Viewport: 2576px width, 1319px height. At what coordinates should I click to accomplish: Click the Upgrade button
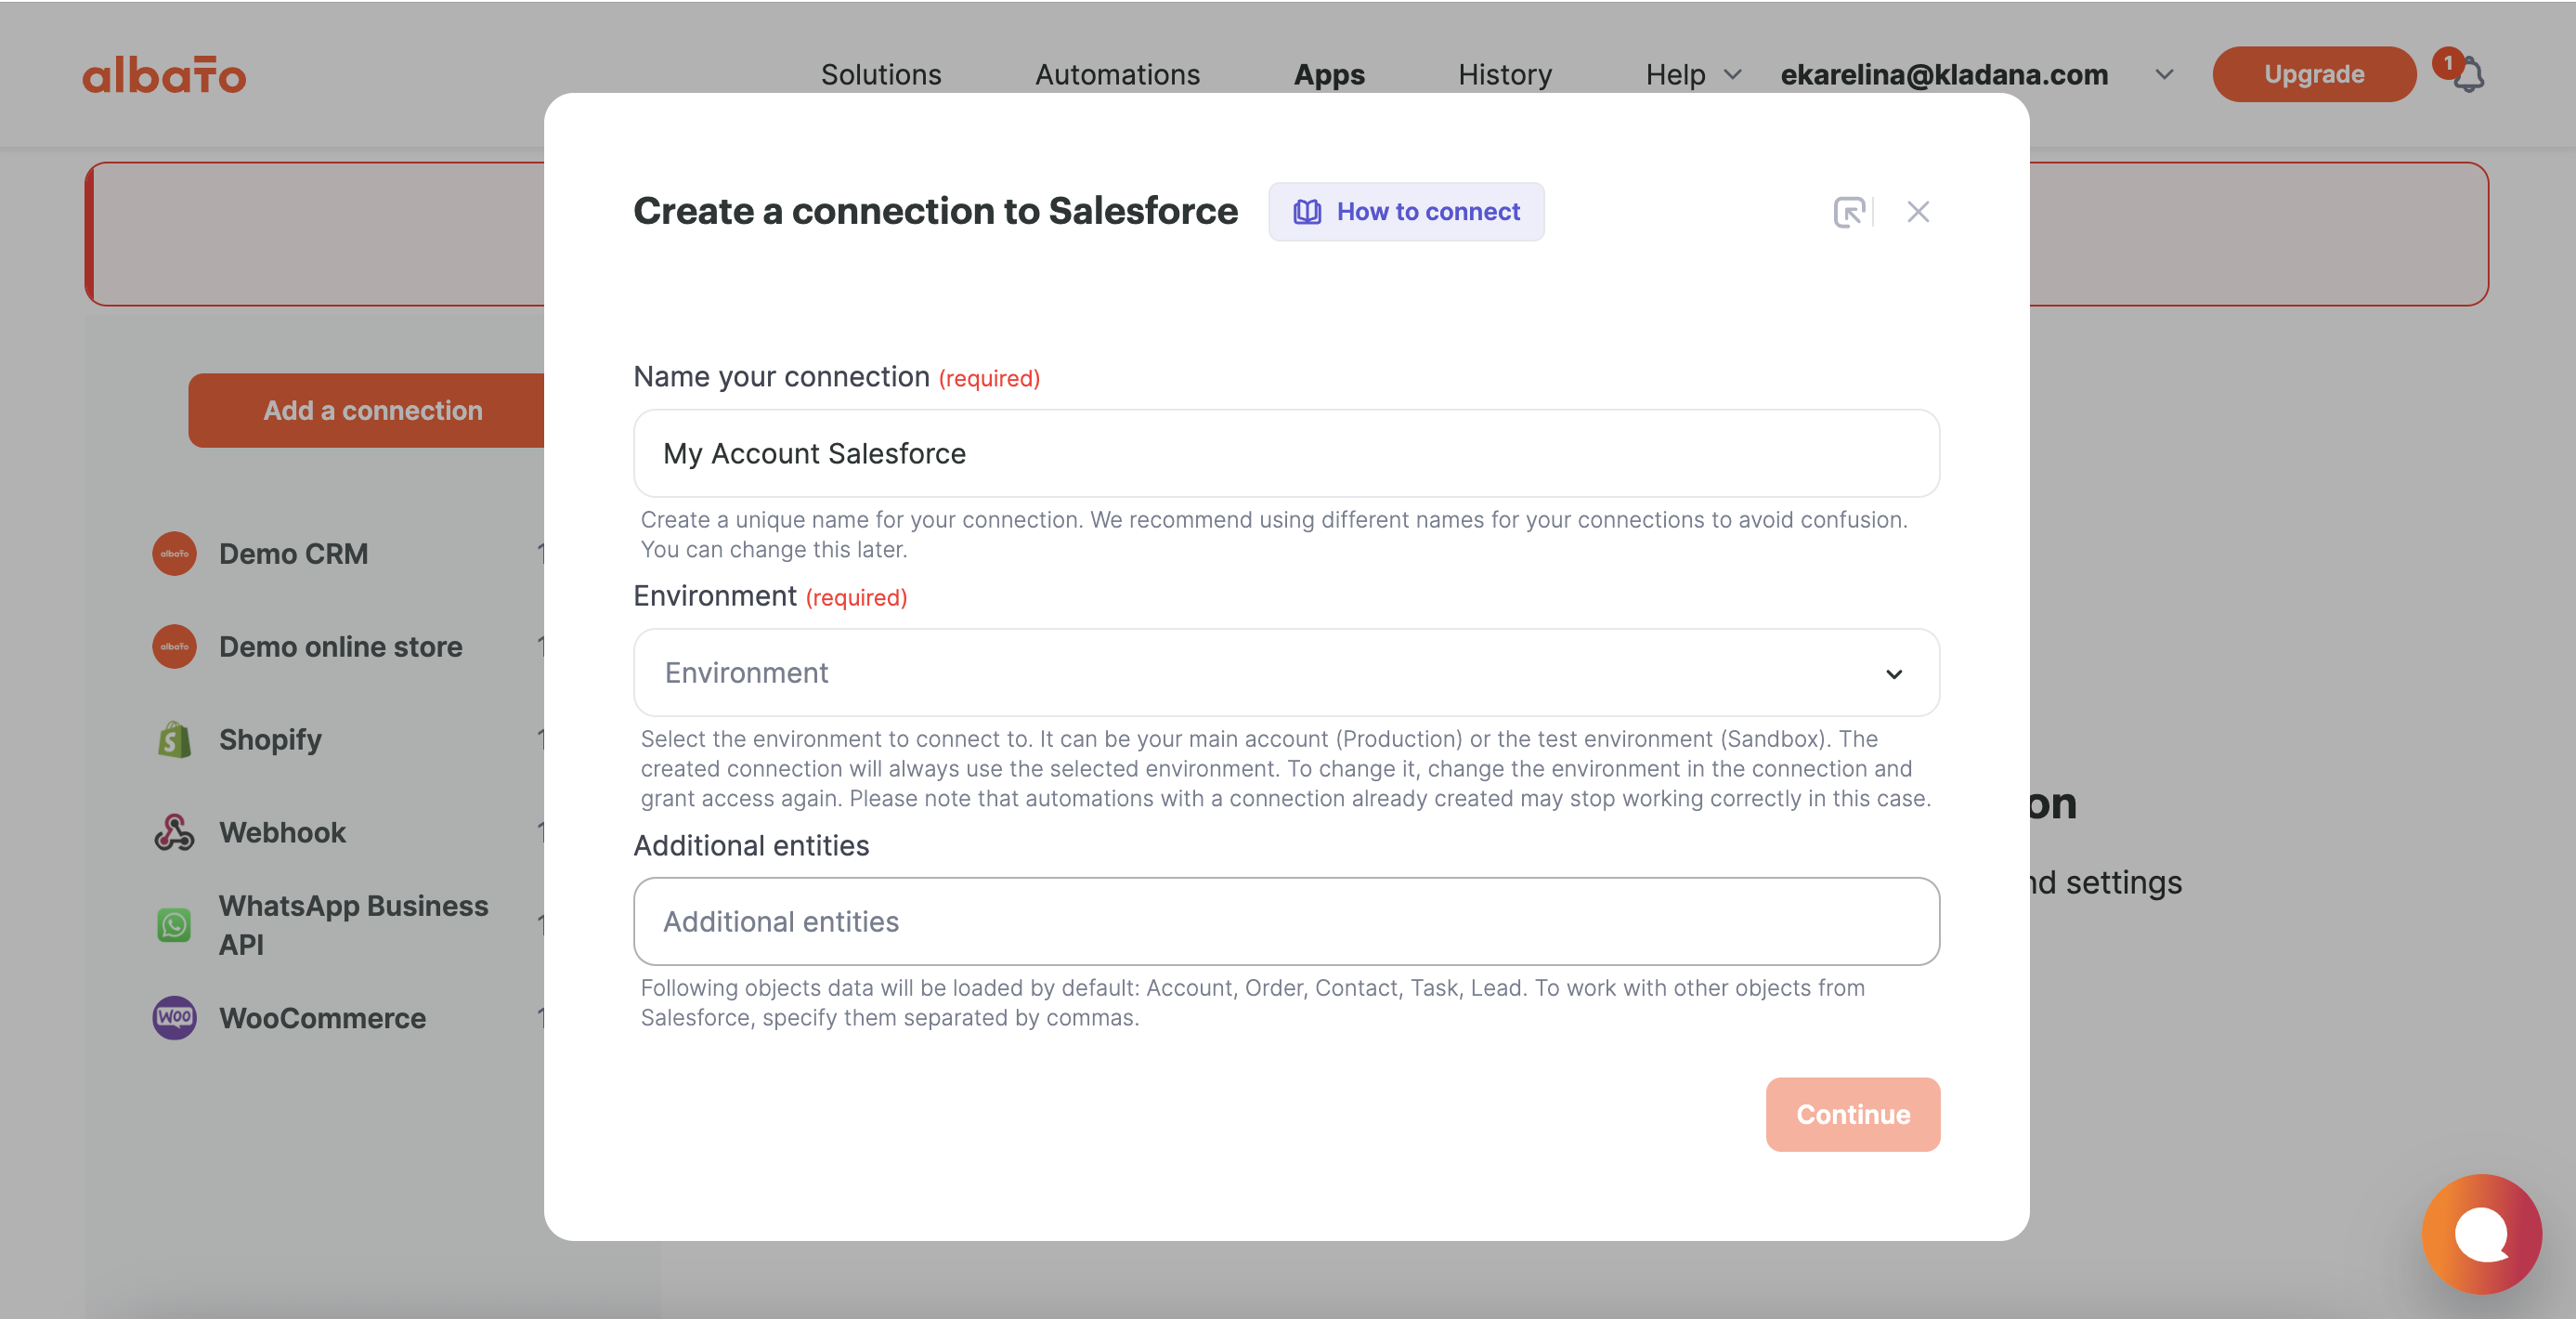[2314, 75]
